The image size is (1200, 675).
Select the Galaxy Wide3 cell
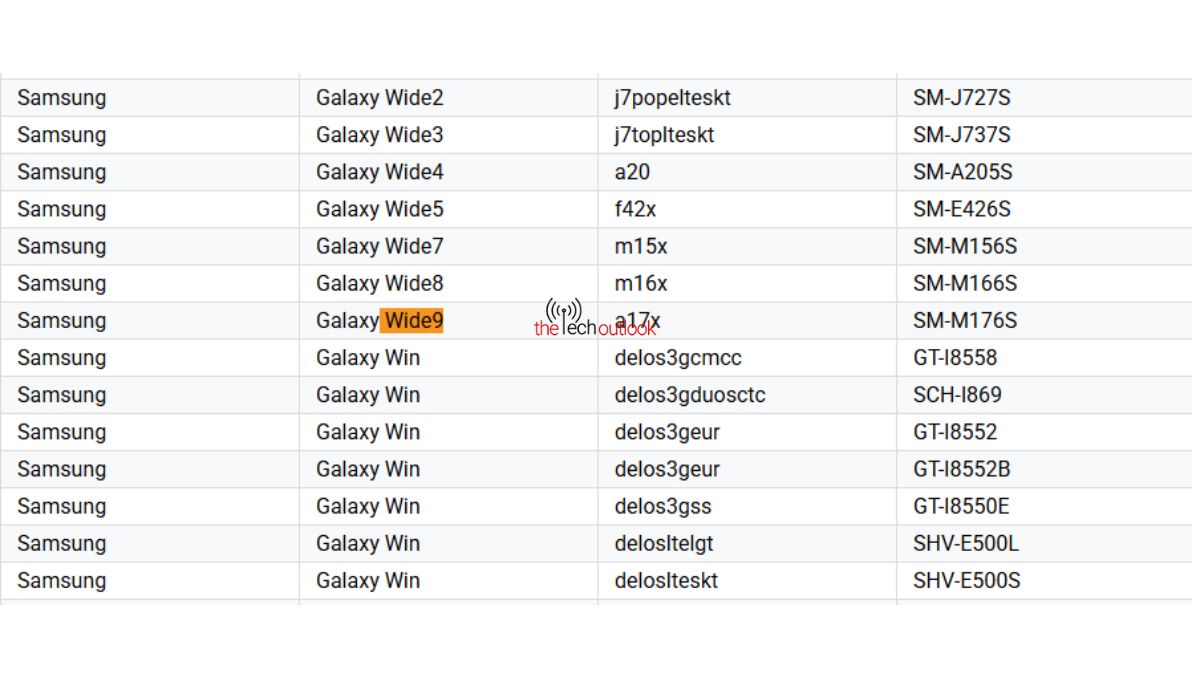449,135
